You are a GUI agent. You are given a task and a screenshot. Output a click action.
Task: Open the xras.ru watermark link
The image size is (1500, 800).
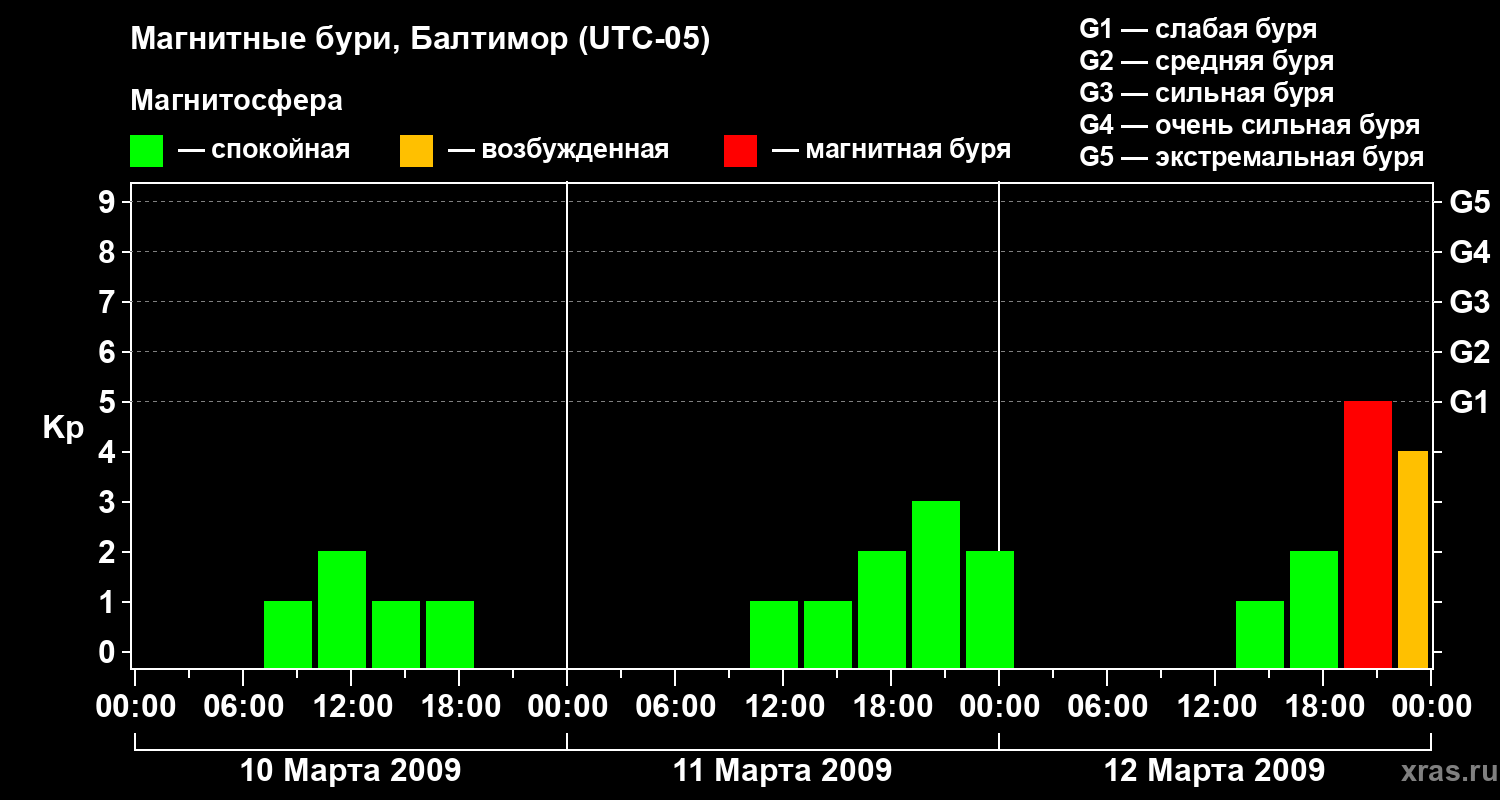[x=1444, y=771]
